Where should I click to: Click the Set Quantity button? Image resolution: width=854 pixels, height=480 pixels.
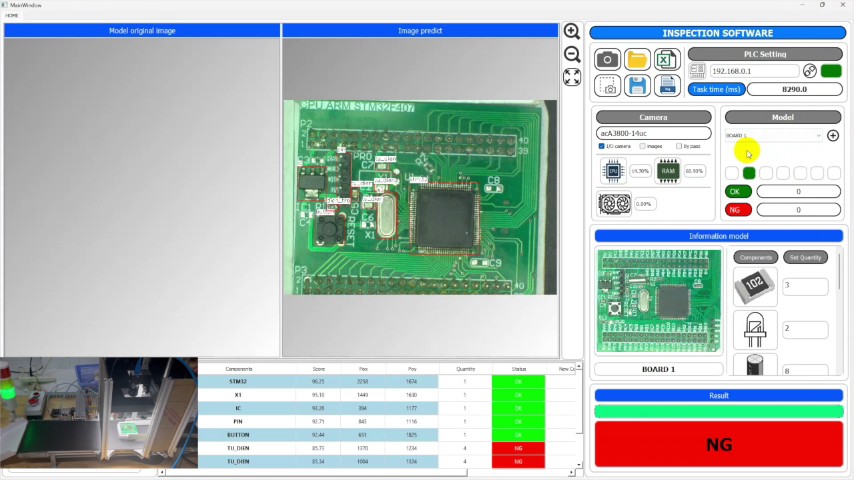pos(805,257)
